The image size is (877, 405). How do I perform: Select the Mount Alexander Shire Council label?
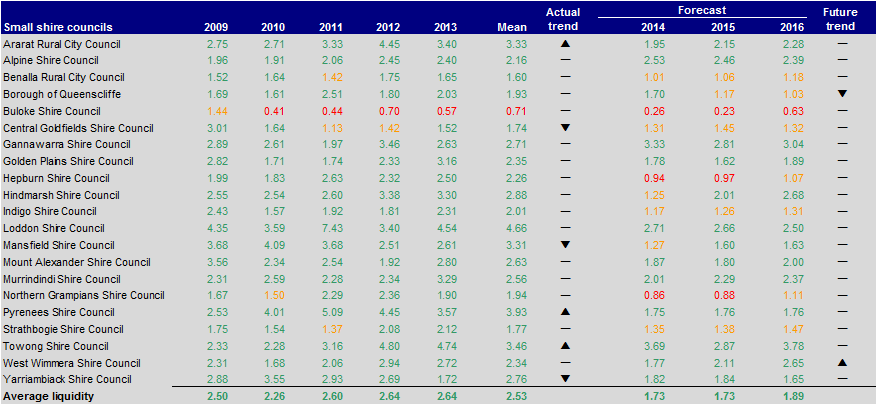[77, 262]
